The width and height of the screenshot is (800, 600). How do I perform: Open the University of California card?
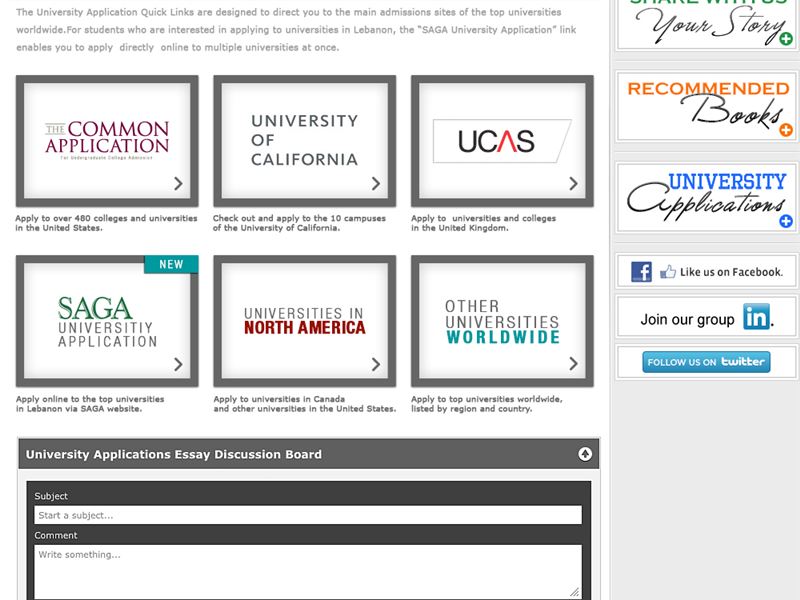click(305, 141)
